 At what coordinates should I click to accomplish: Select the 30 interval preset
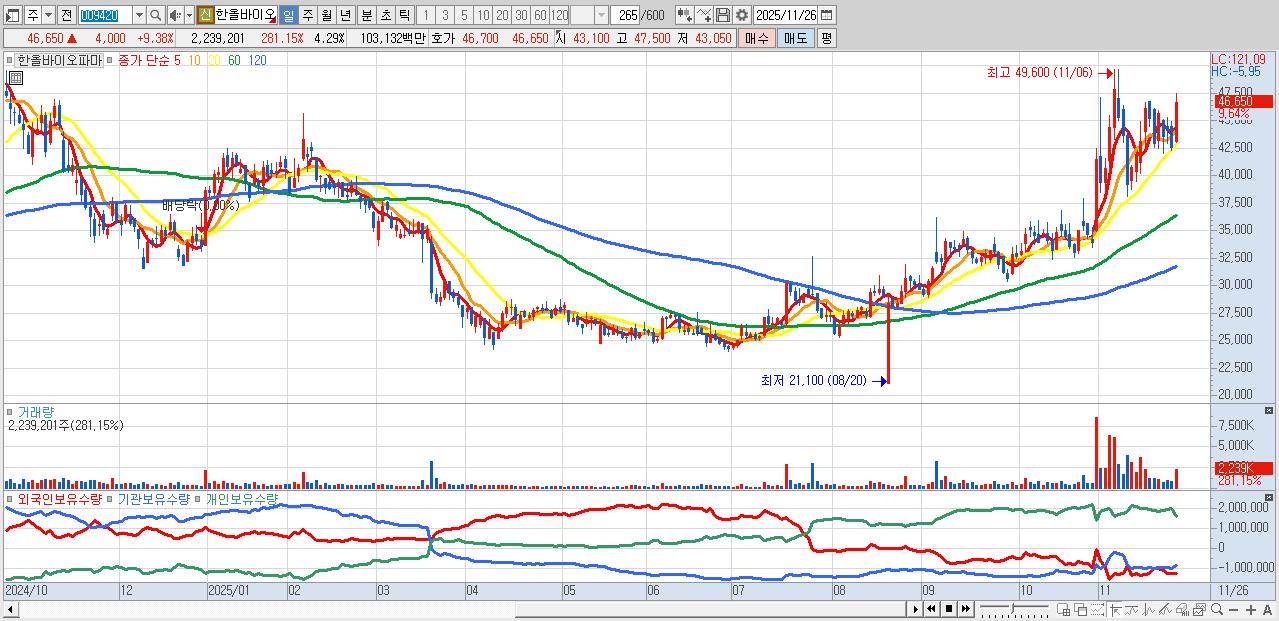[x=521, y=15]
